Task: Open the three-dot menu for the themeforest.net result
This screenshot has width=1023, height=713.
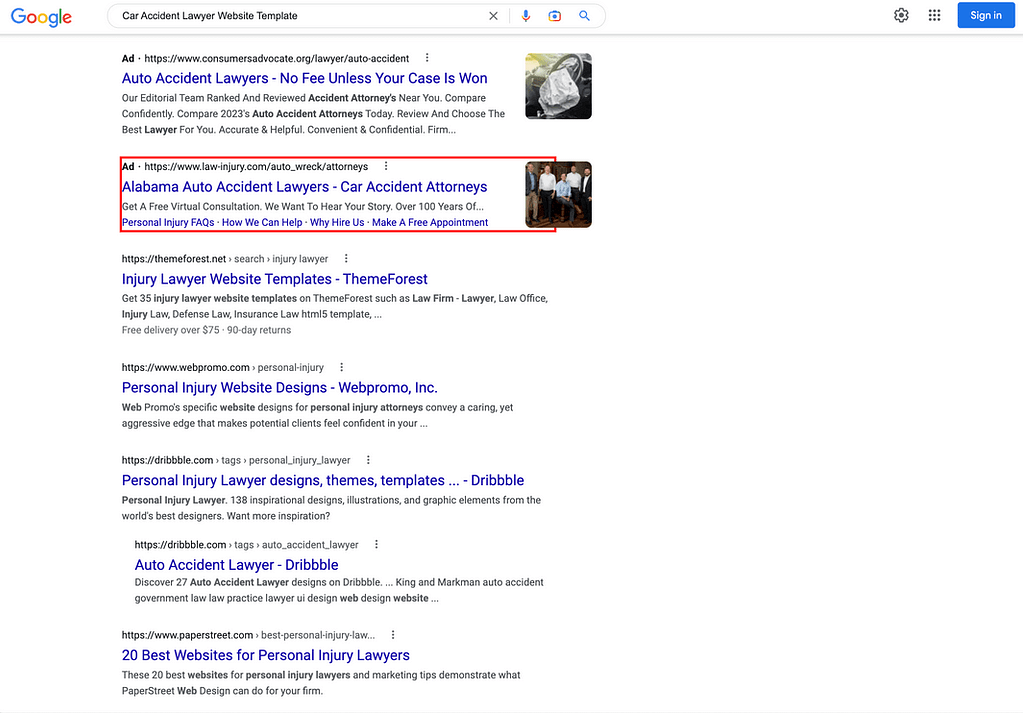Action: [346, 258]
